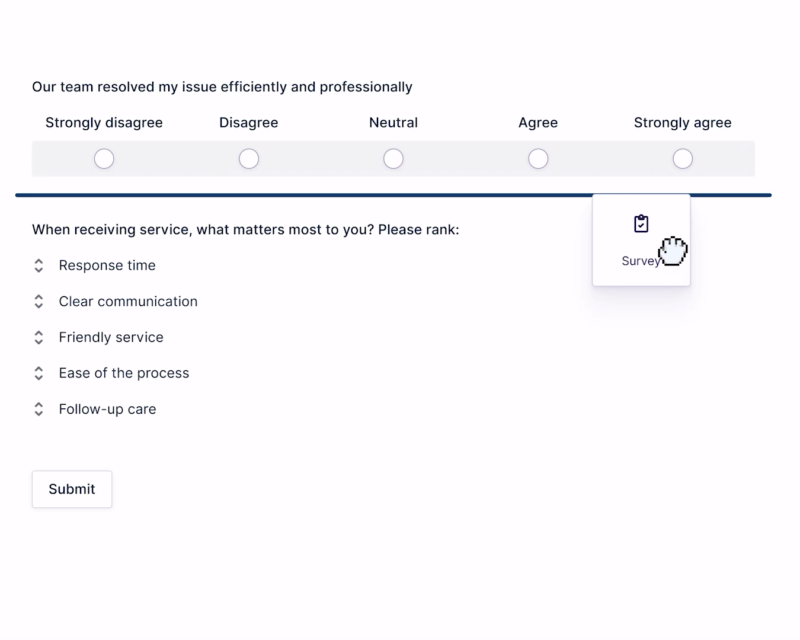Pick the Friendly service ranking item
Screen dimensions: 800x640
pos(111,338)
